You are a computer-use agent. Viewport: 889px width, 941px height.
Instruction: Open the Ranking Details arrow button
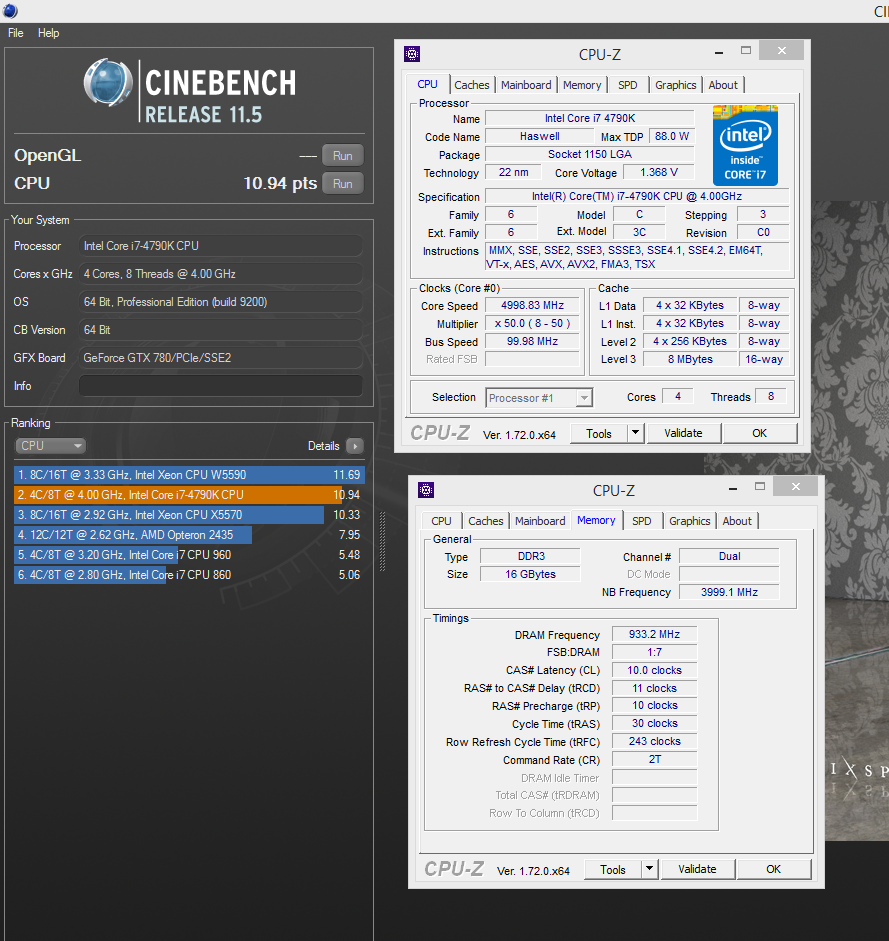(355, 446)
